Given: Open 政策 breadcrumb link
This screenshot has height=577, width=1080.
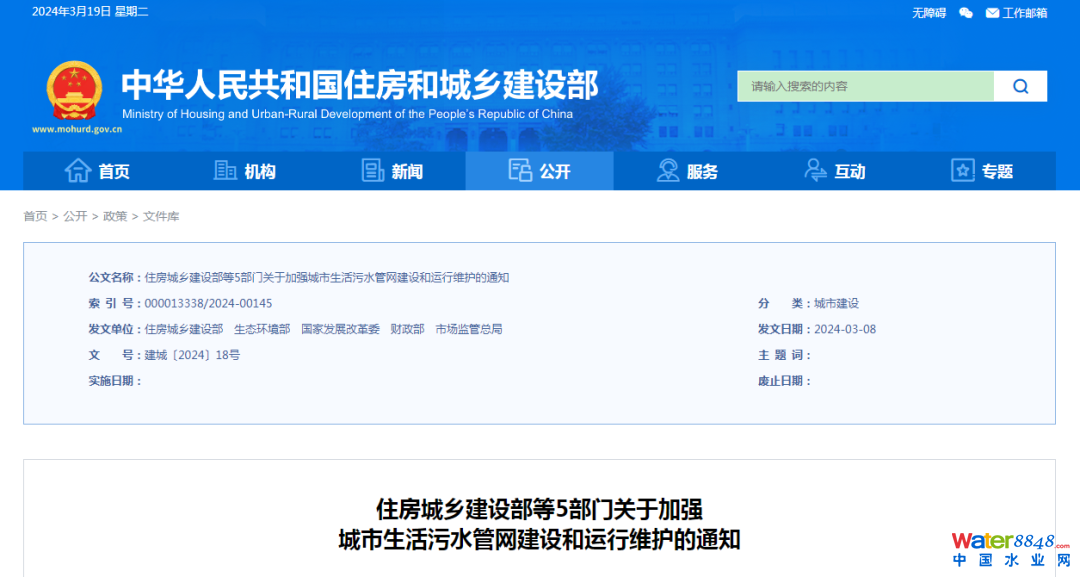Looking at the screenshot, I should [115, 216].
